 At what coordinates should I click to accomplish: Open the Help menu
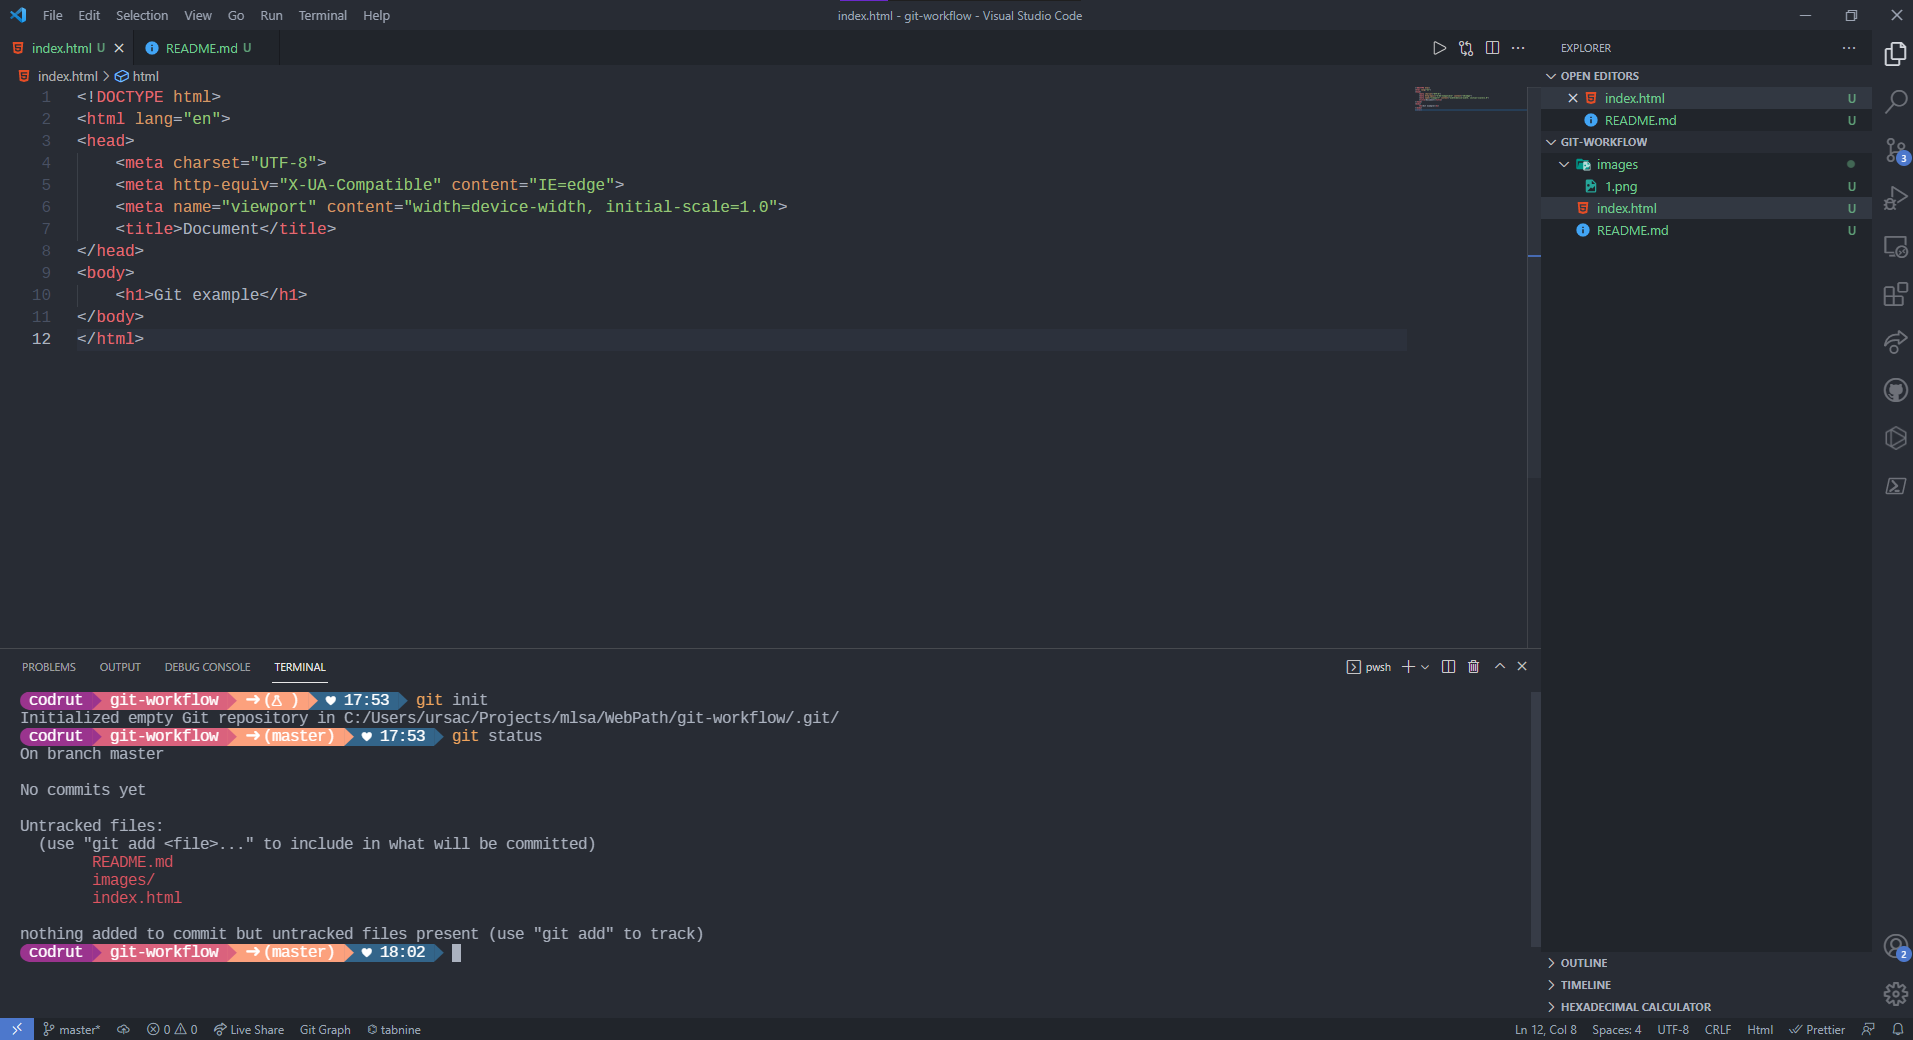click(376, 15)
